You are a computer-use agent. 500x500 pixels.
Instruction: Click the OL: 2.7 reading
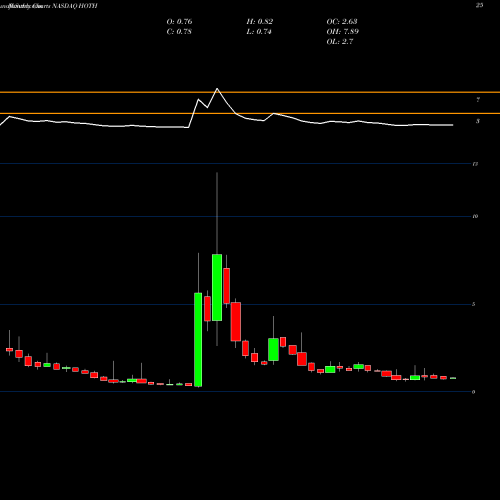point(340,42)
